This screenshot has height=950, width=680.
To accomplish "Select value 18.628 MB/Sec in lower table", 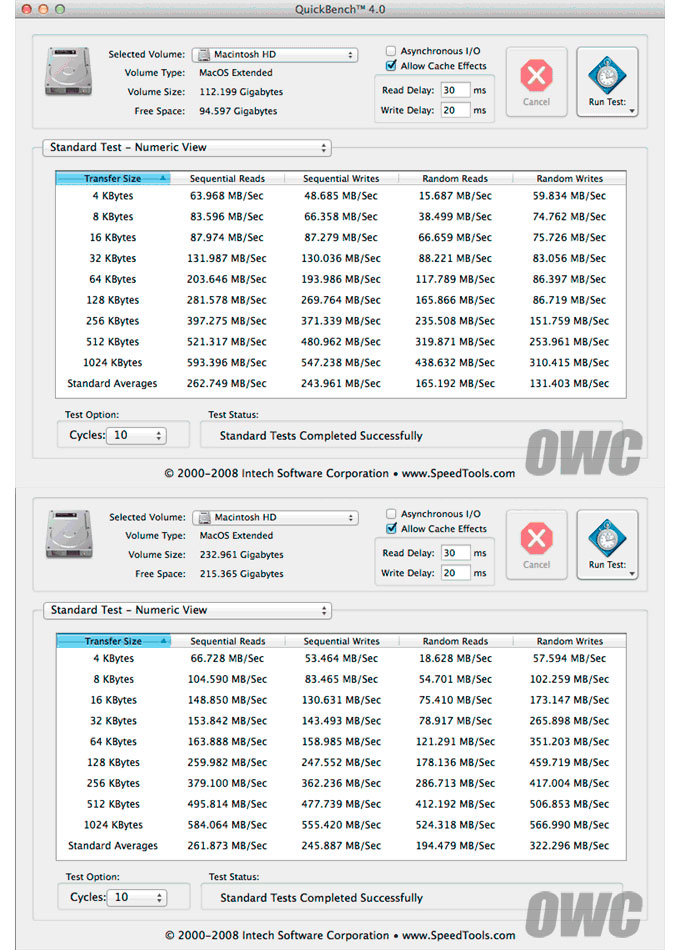I will click(455, 658).
